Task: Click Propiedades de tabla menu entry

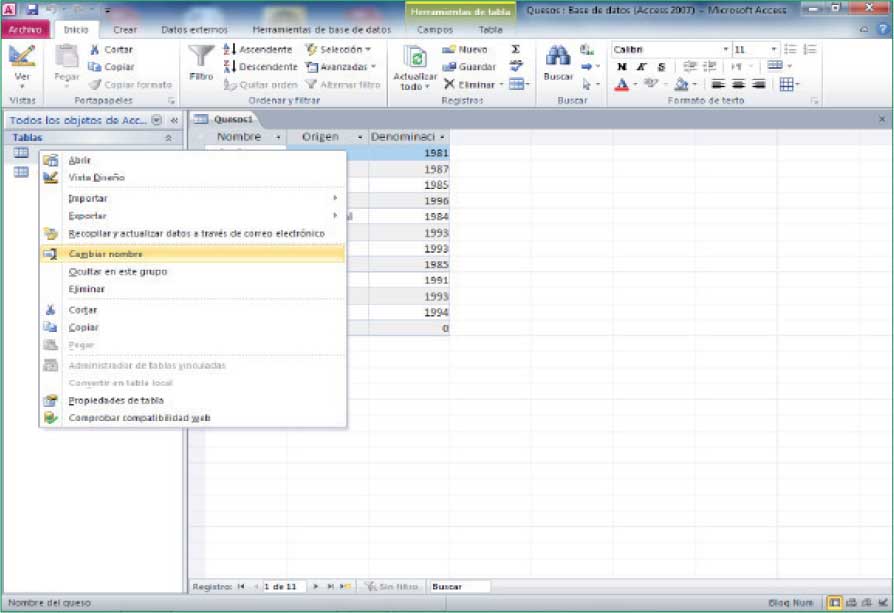Action: click(x=115, y=400)
